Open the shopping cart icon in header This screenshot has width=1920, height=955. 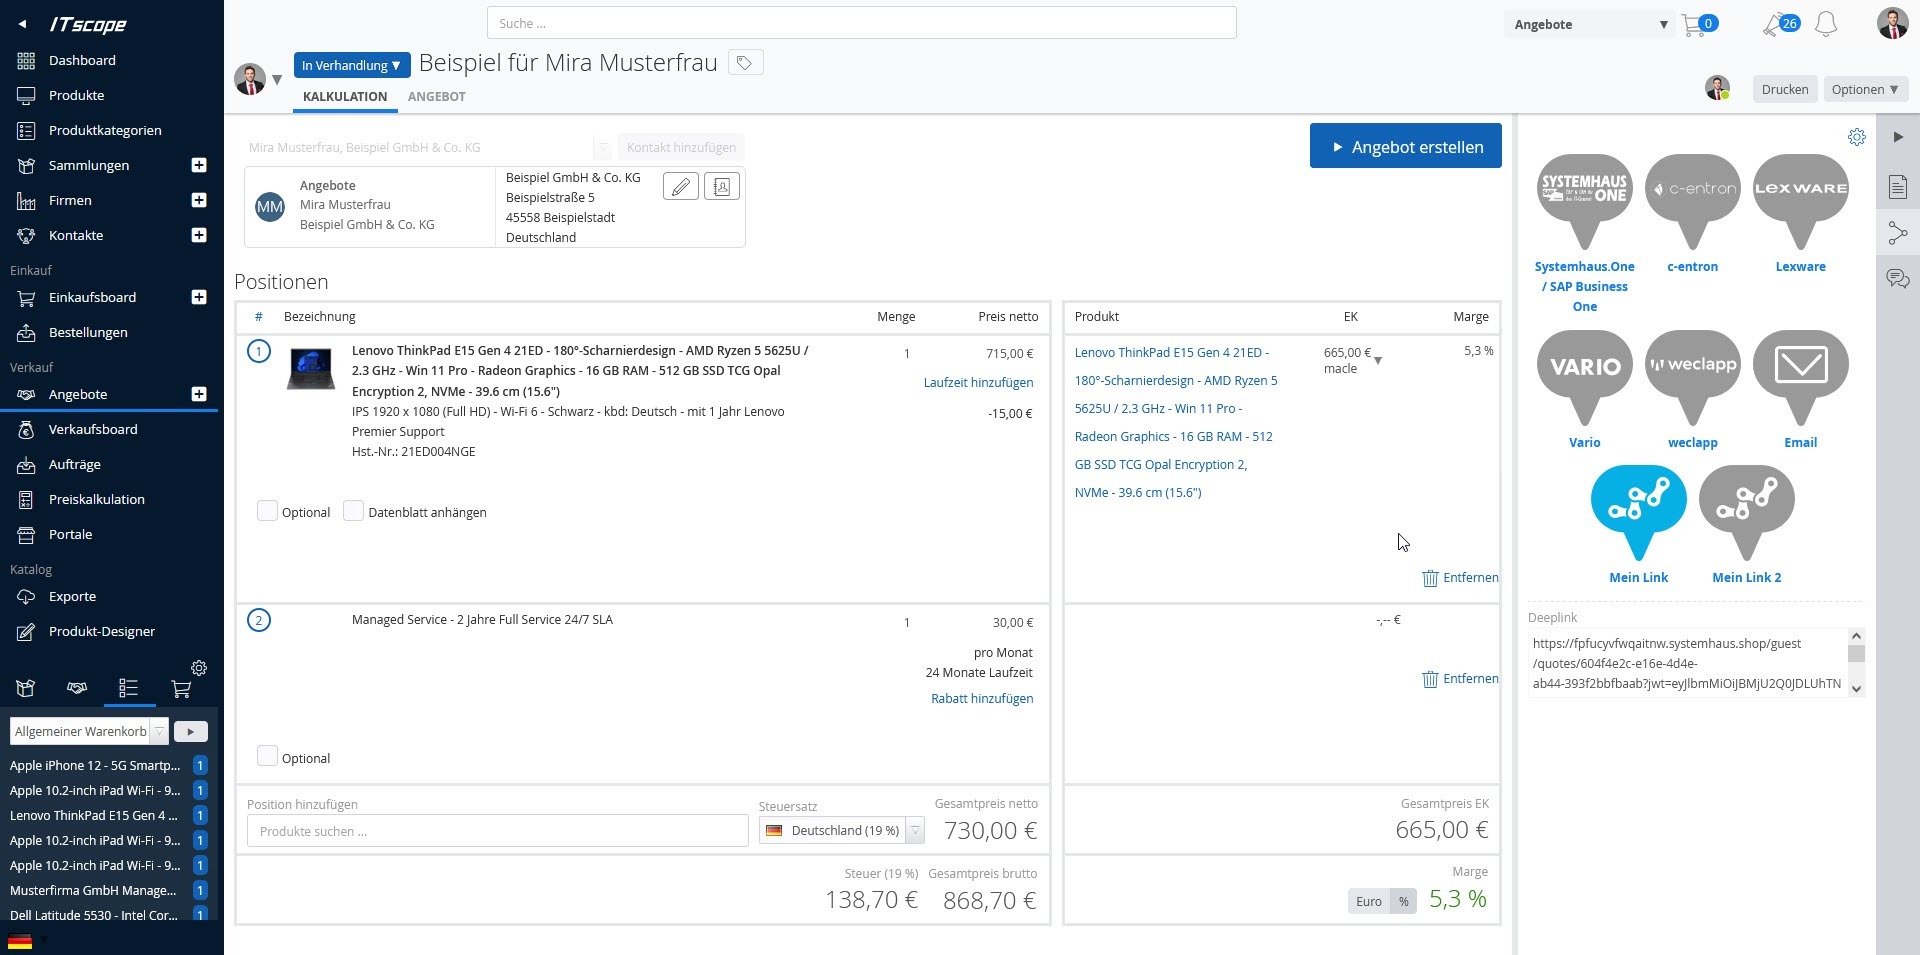click(1694, 24)
